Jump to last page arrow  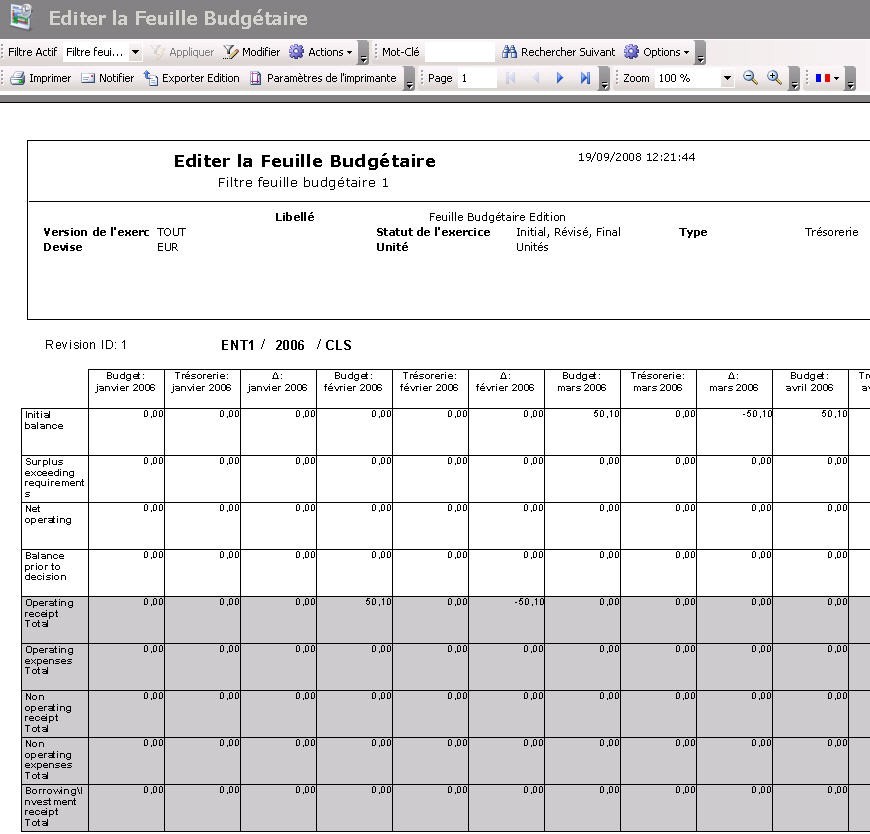[585, 78]
